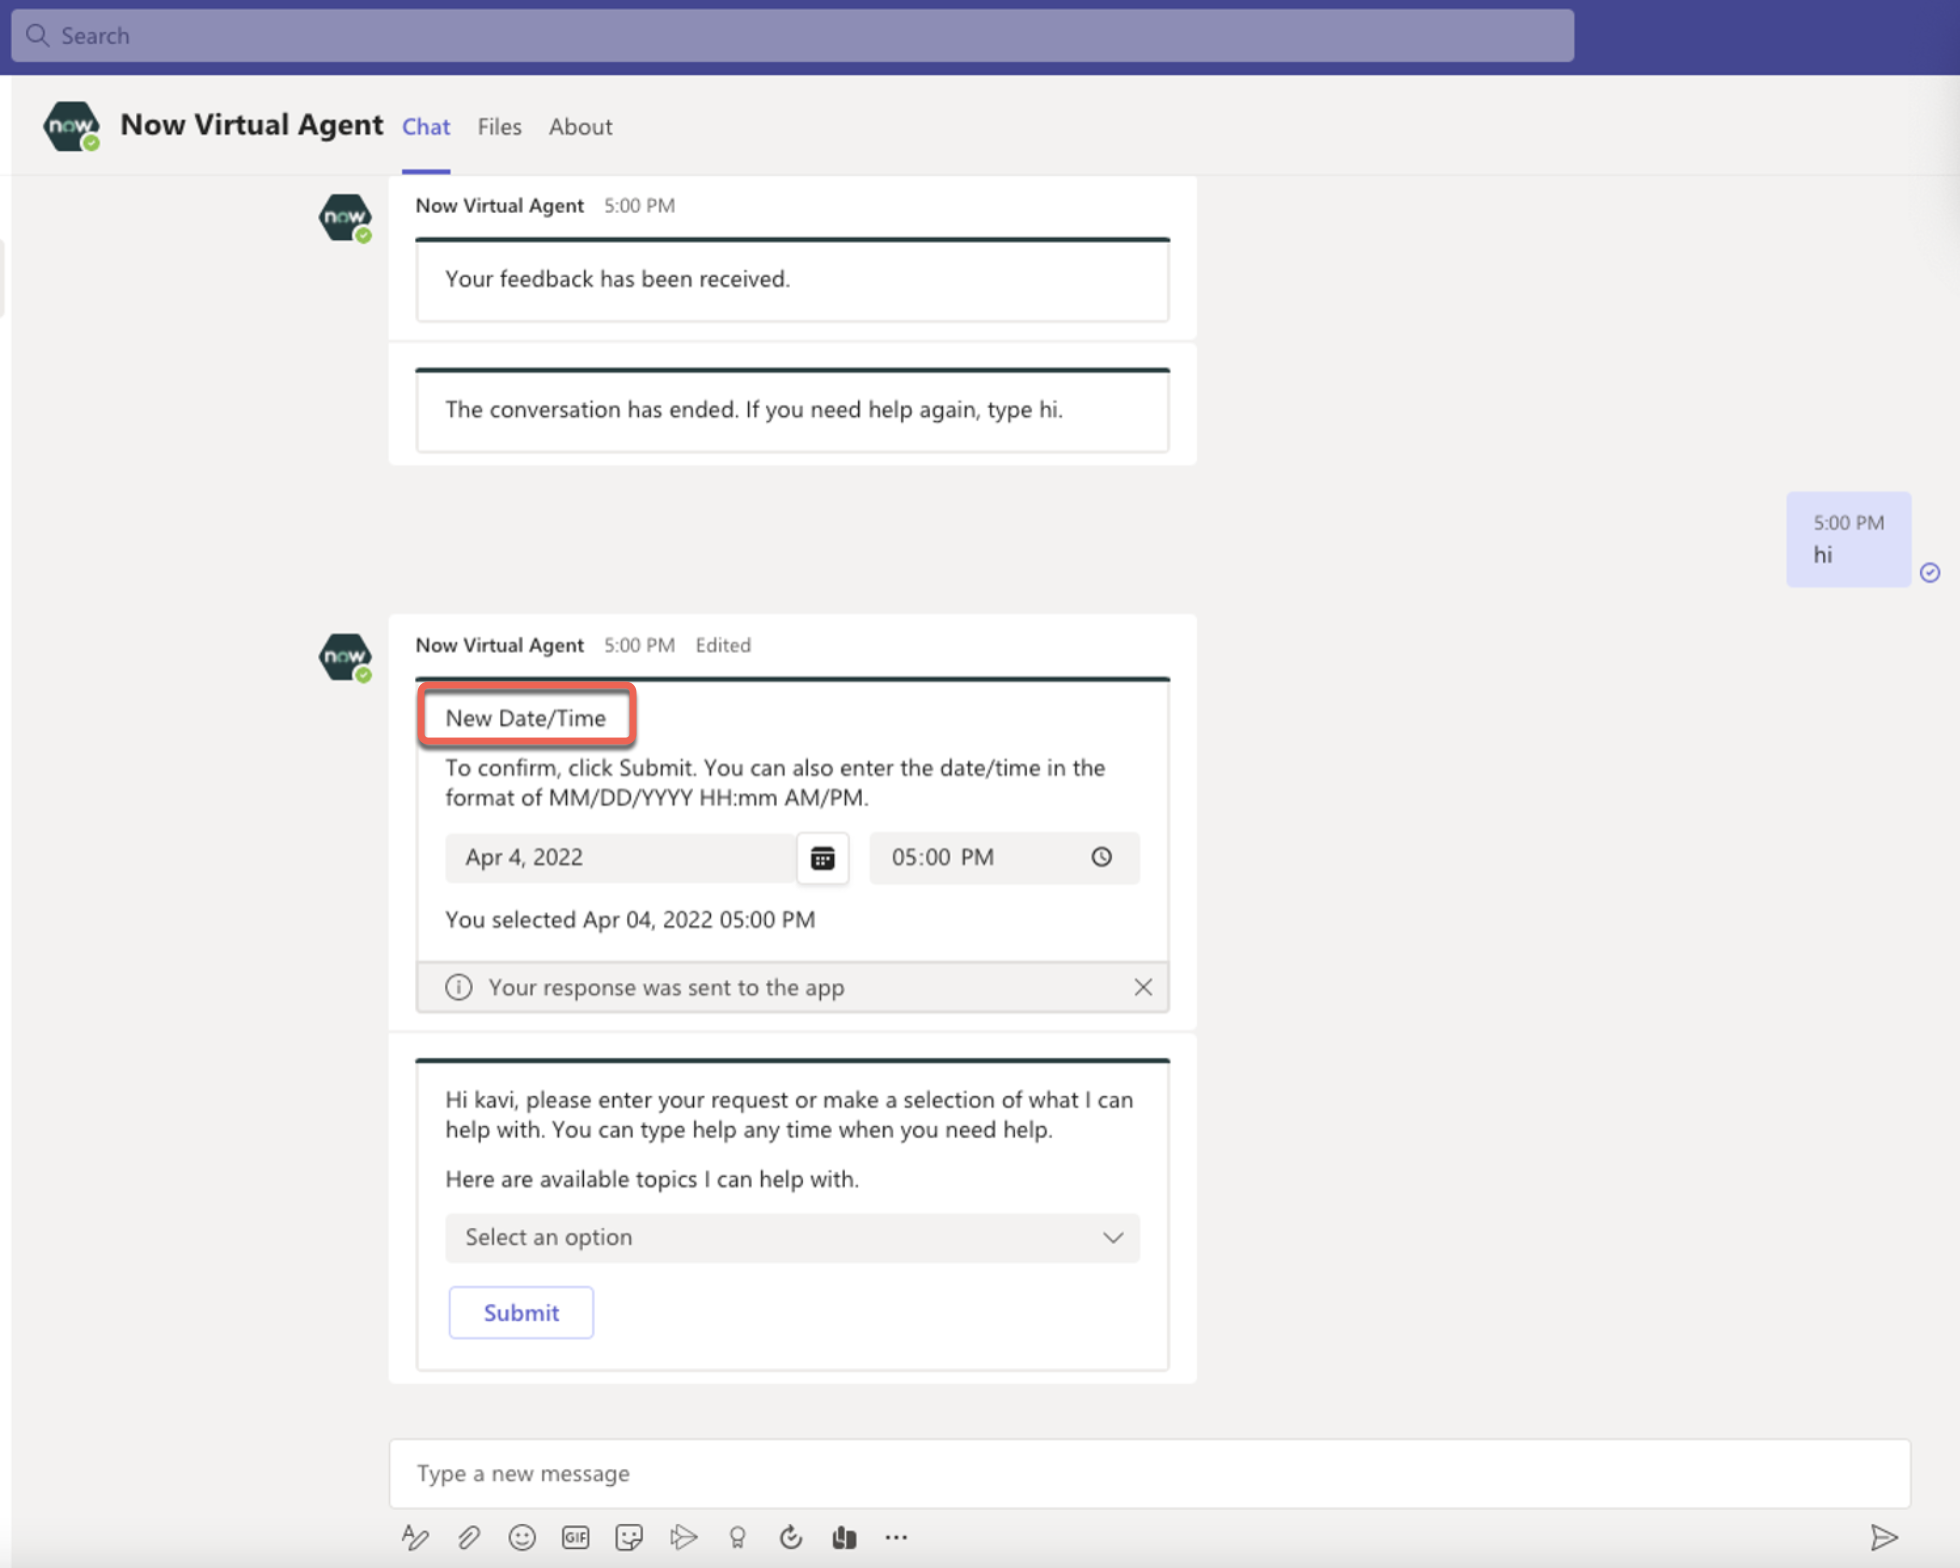This screenshot has height=1568, width=1960.
Task: Open Now Virtual Agent header avatar
Action: coord(71,126)
